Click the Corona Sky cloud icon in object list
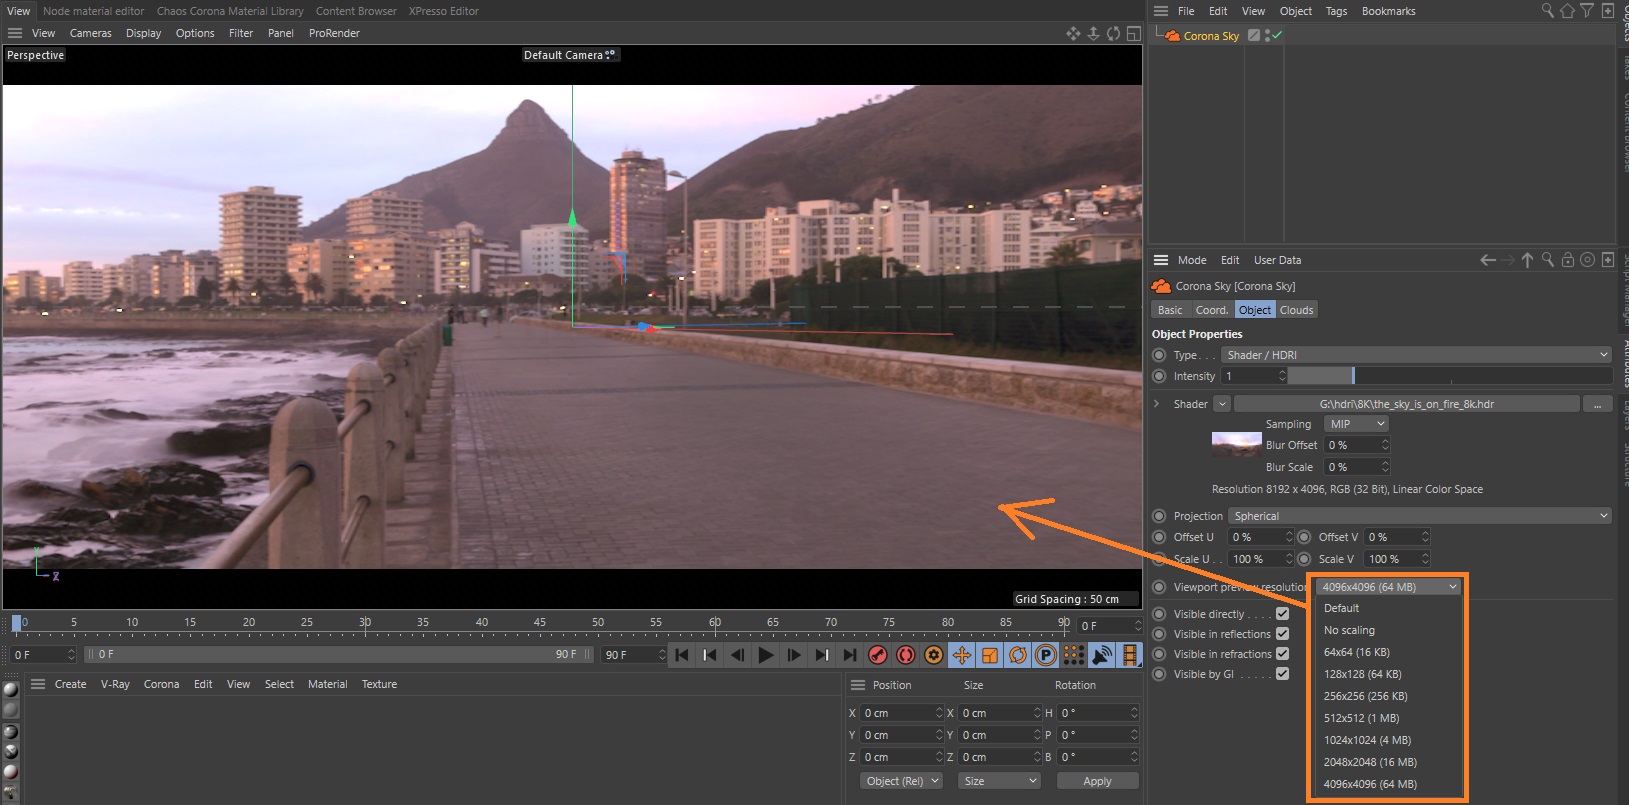 [x=1171, y=36]
